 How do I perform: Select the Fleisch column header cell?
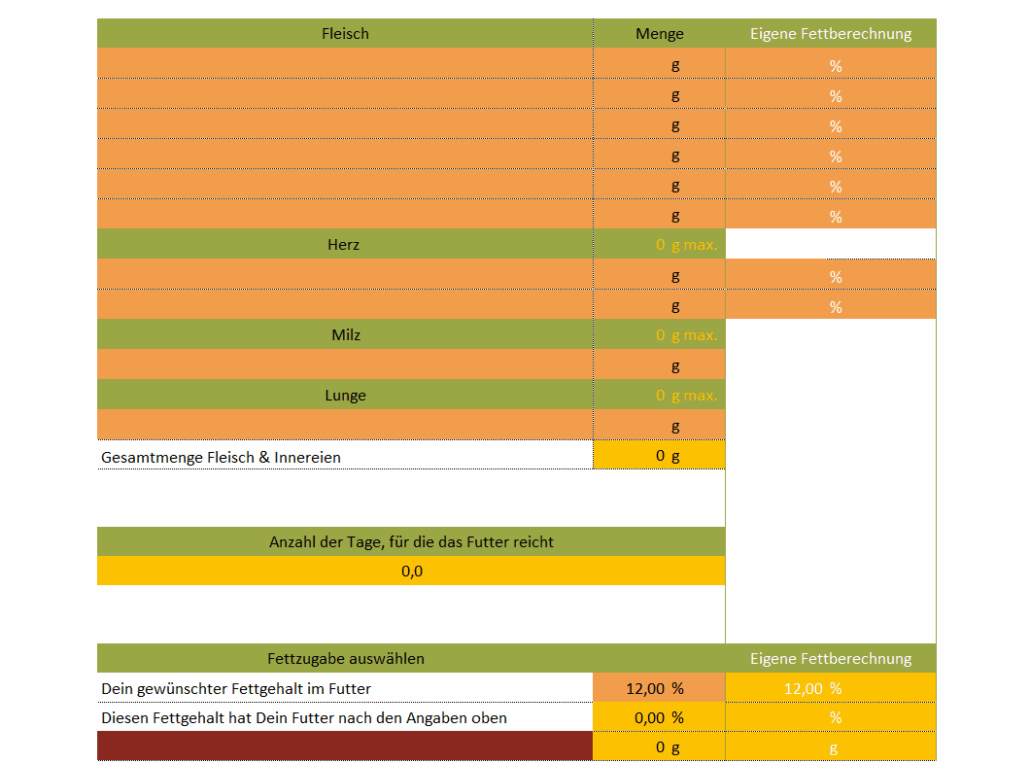[x=345, y=33]
